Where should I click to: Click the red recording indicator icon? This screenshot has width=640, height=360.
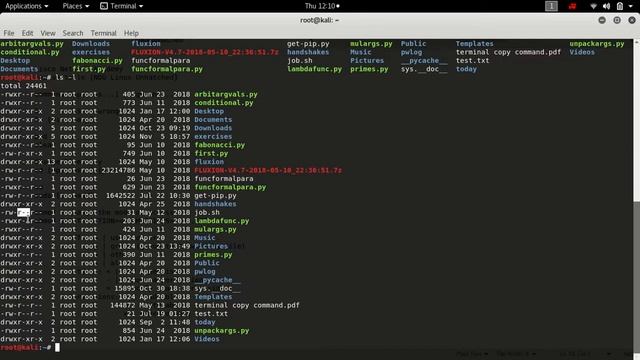572,6
